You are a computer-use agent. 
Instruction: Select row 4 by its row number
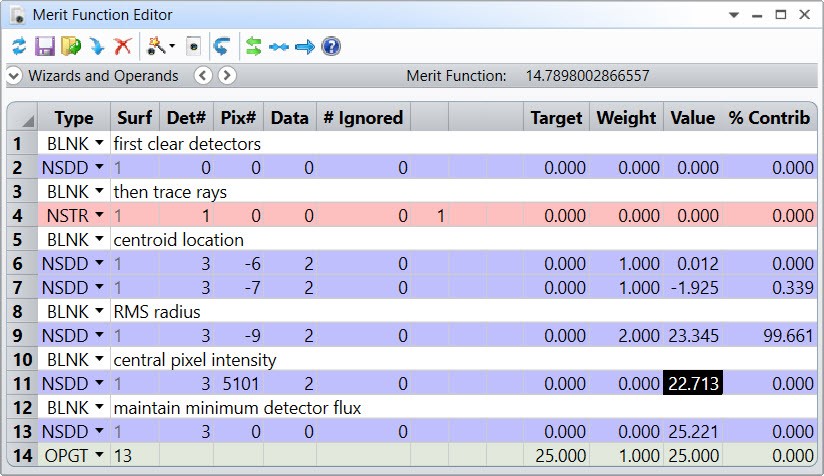(22, 215)
